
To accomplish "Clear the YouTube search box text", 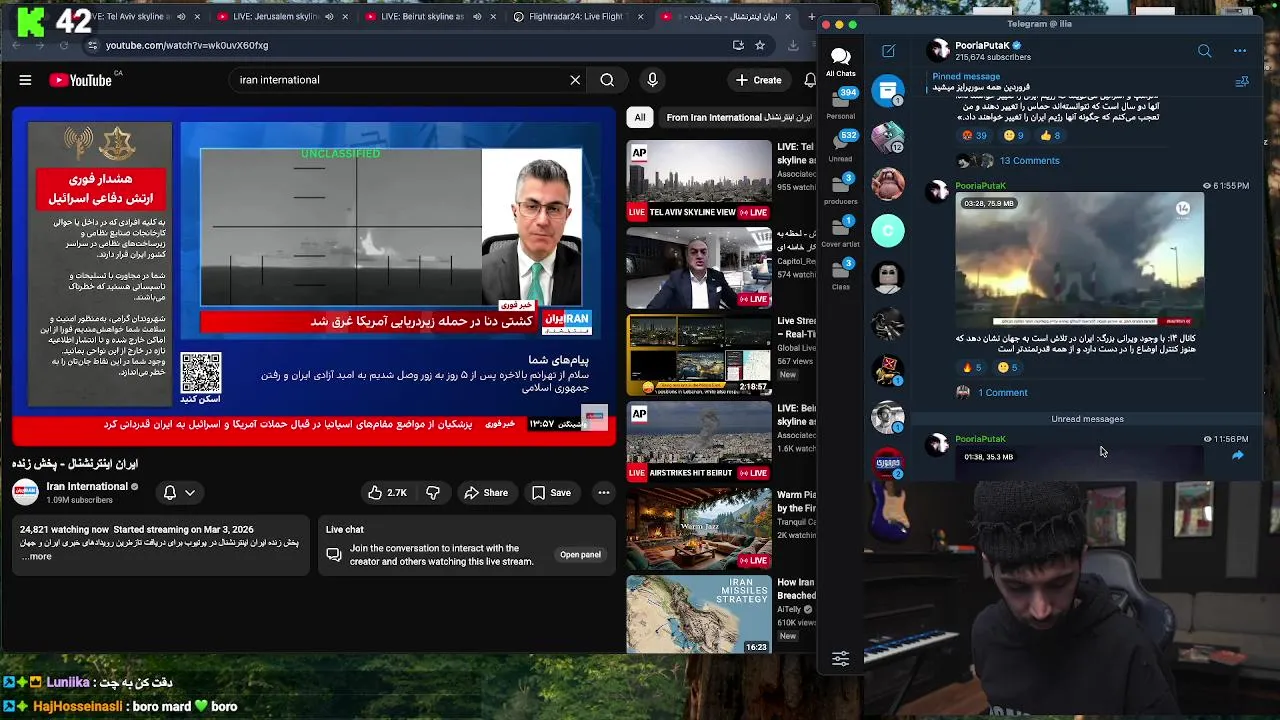I will click(x=575, y=80).
